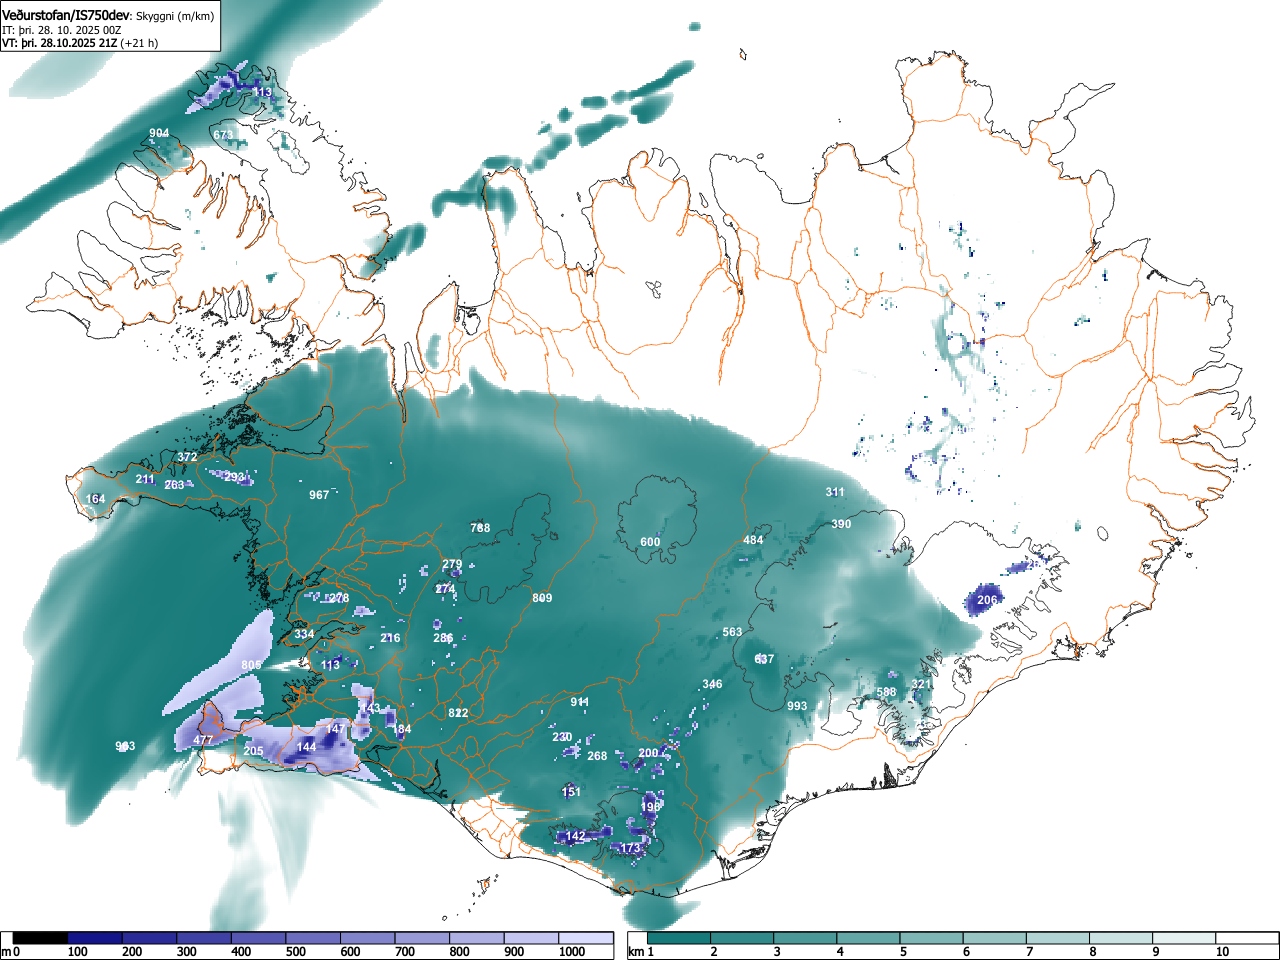Click the 372 value on Snæfellsnes

coord(187,457)
